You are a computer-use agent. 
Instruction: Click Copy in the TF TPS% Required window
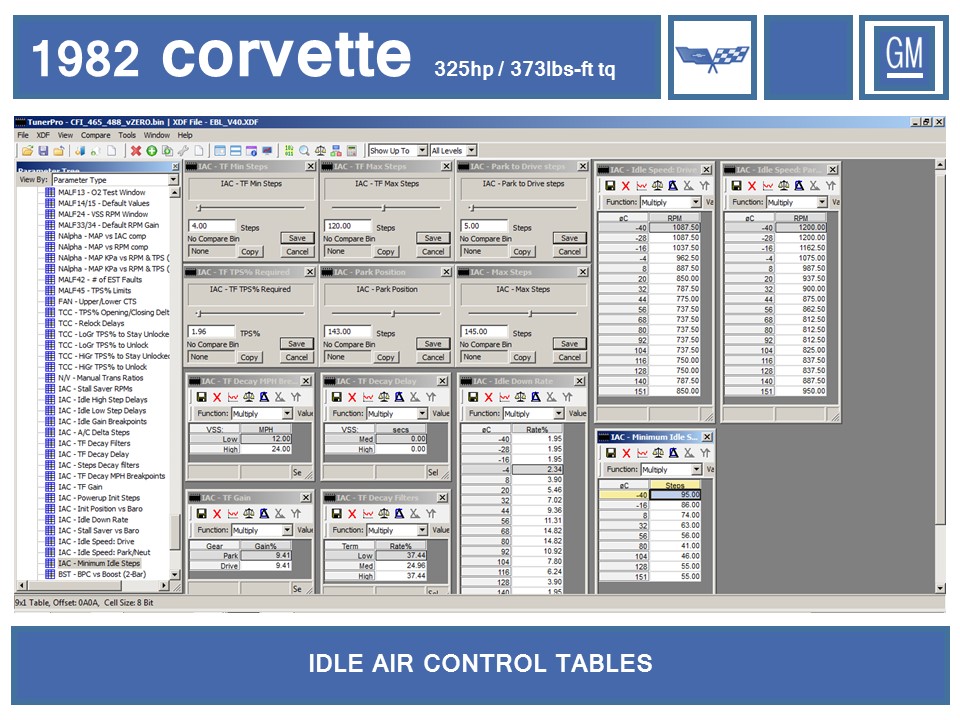pos(249,358)
